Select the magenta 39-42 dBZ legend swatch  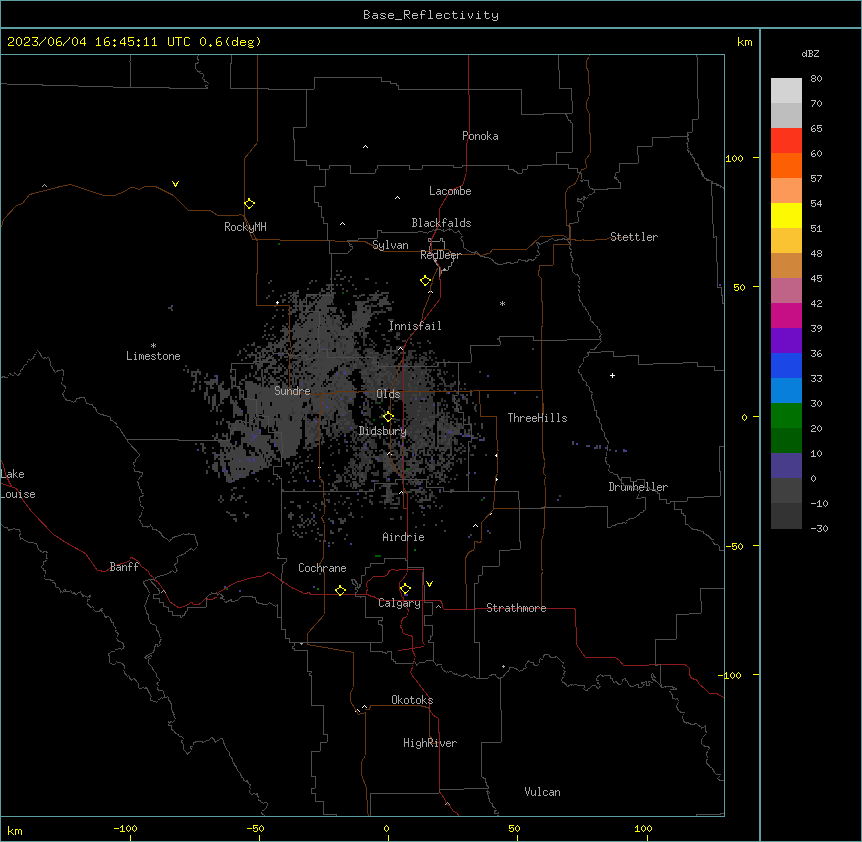(786, 316)
